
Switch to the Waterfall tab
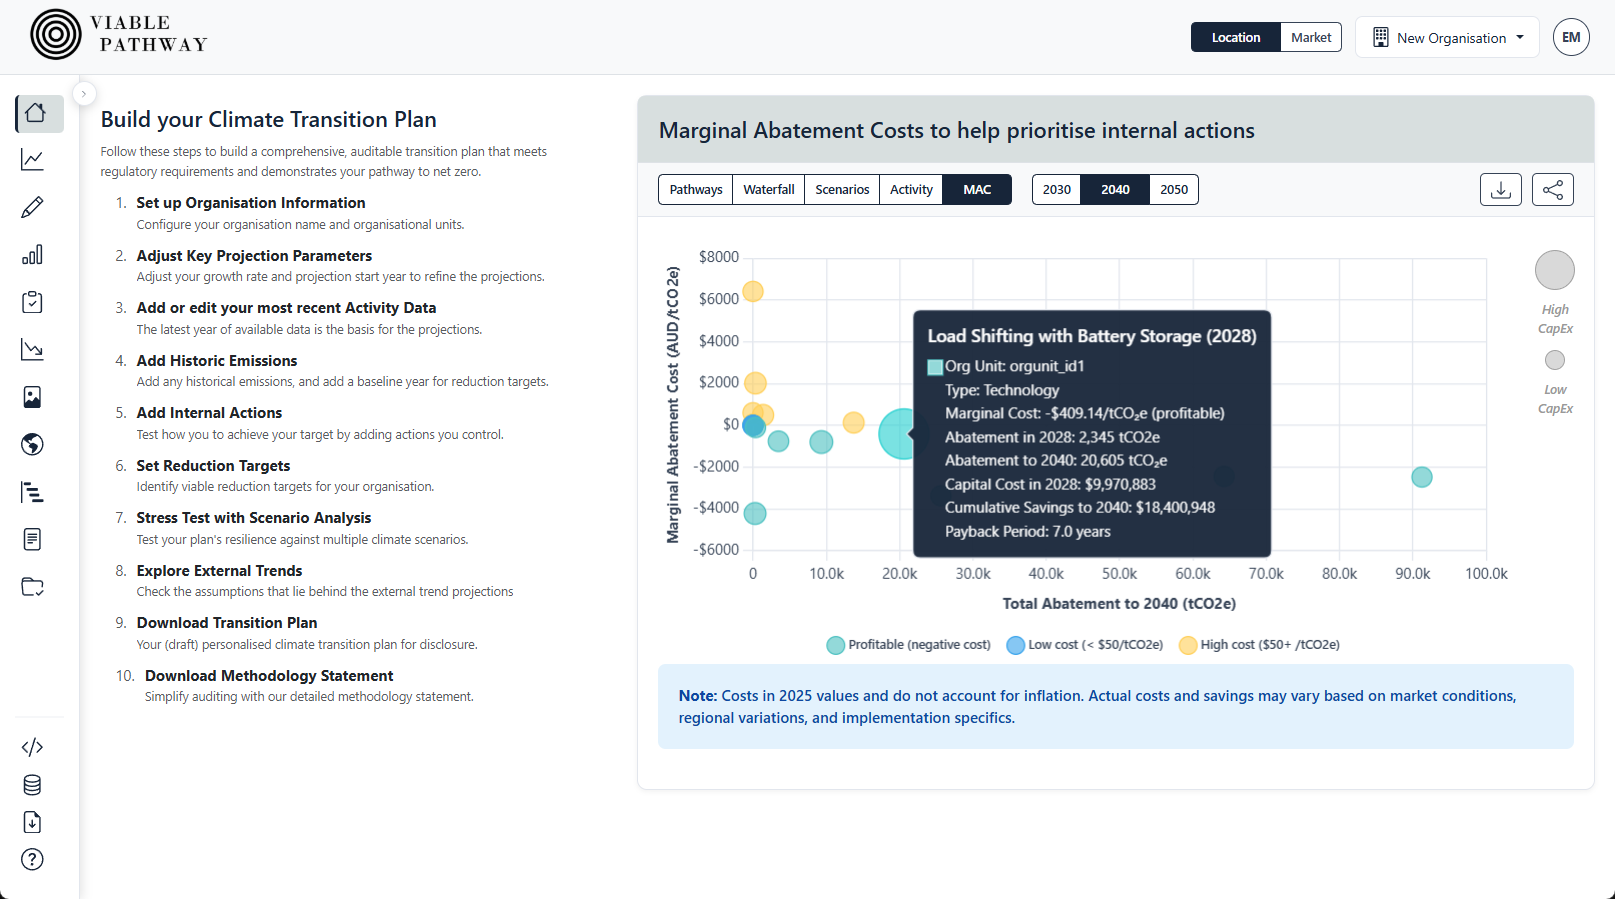(x=768, y=189)
